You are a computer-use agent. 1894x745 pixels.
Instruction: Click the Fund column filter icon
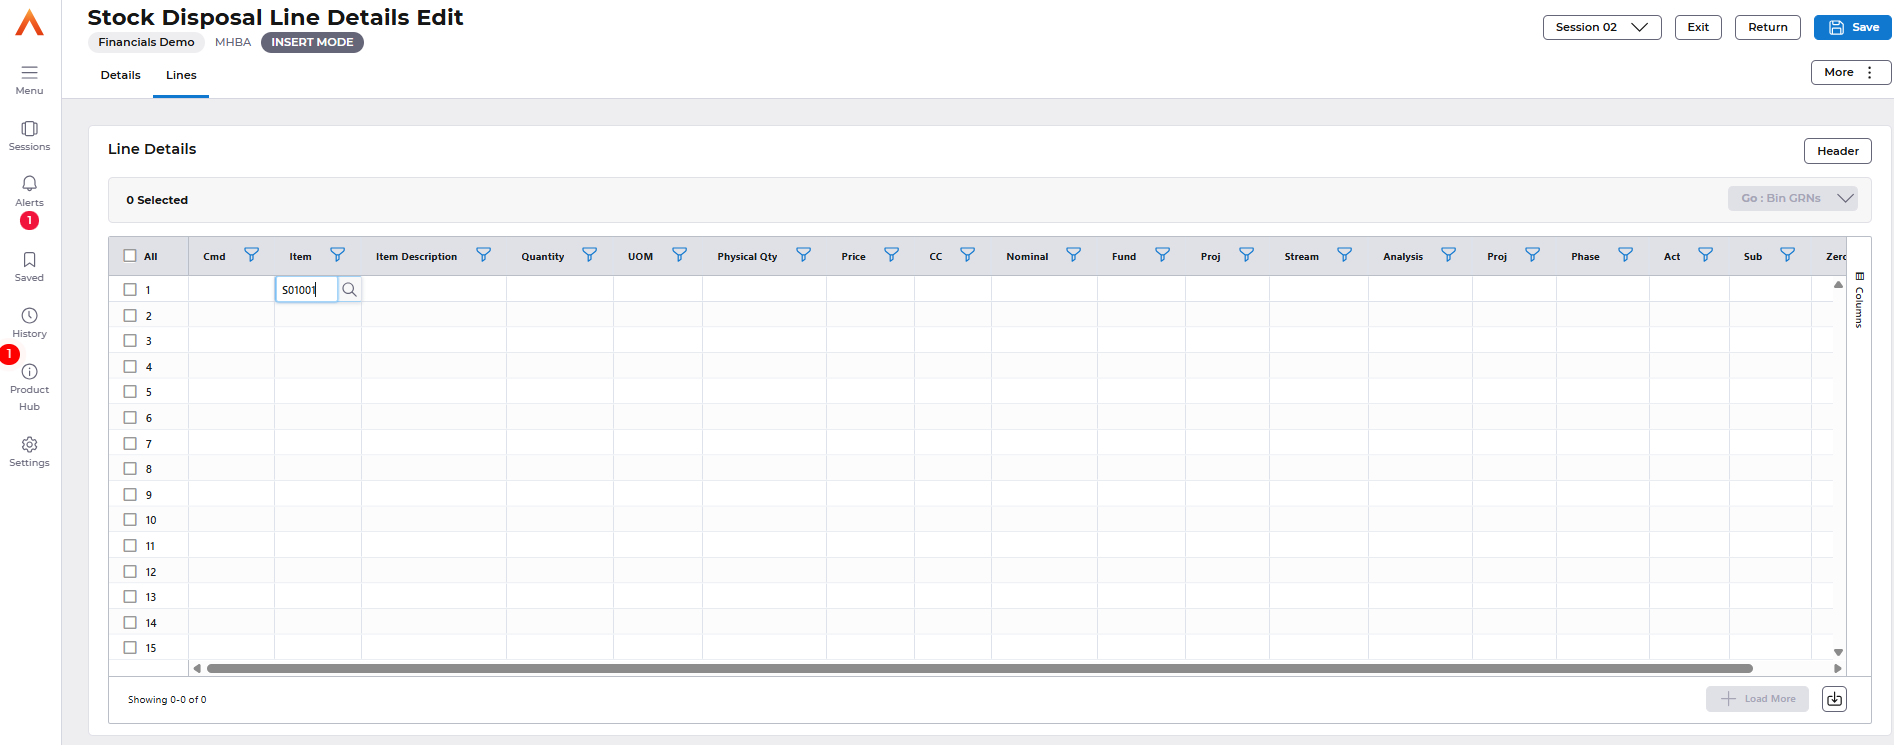(1163, 255)
